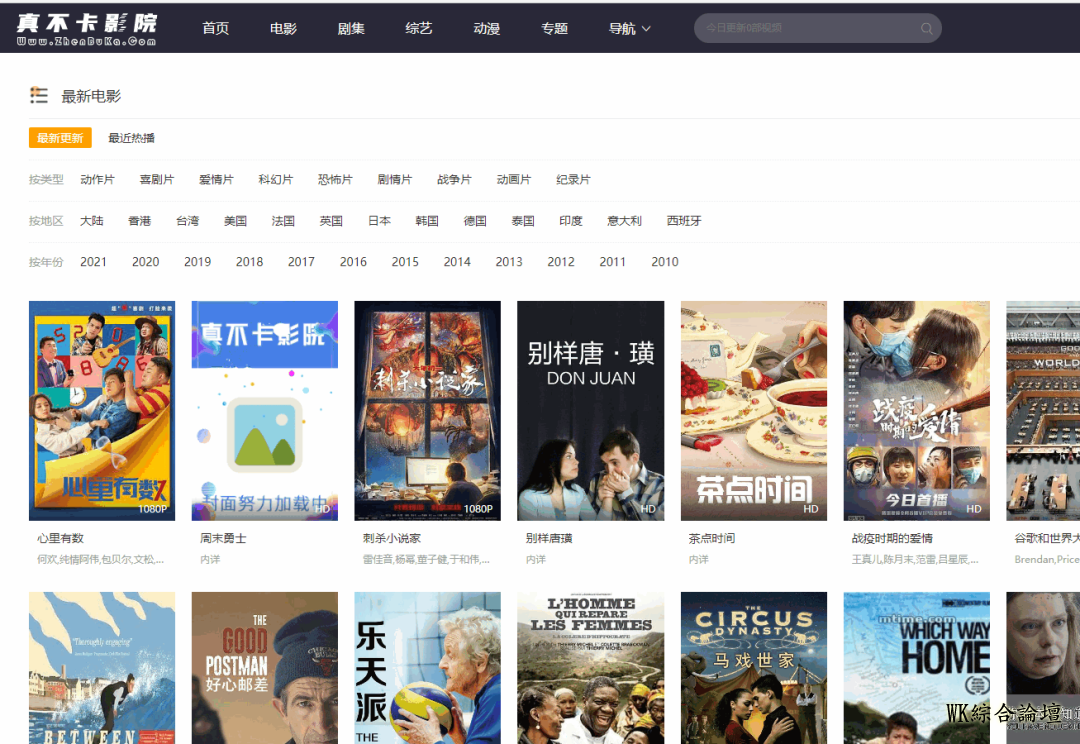Viewport: 1080px width, 744px height.
Task: Pick the 西班牙 region filter
Action: click(684, 220)
